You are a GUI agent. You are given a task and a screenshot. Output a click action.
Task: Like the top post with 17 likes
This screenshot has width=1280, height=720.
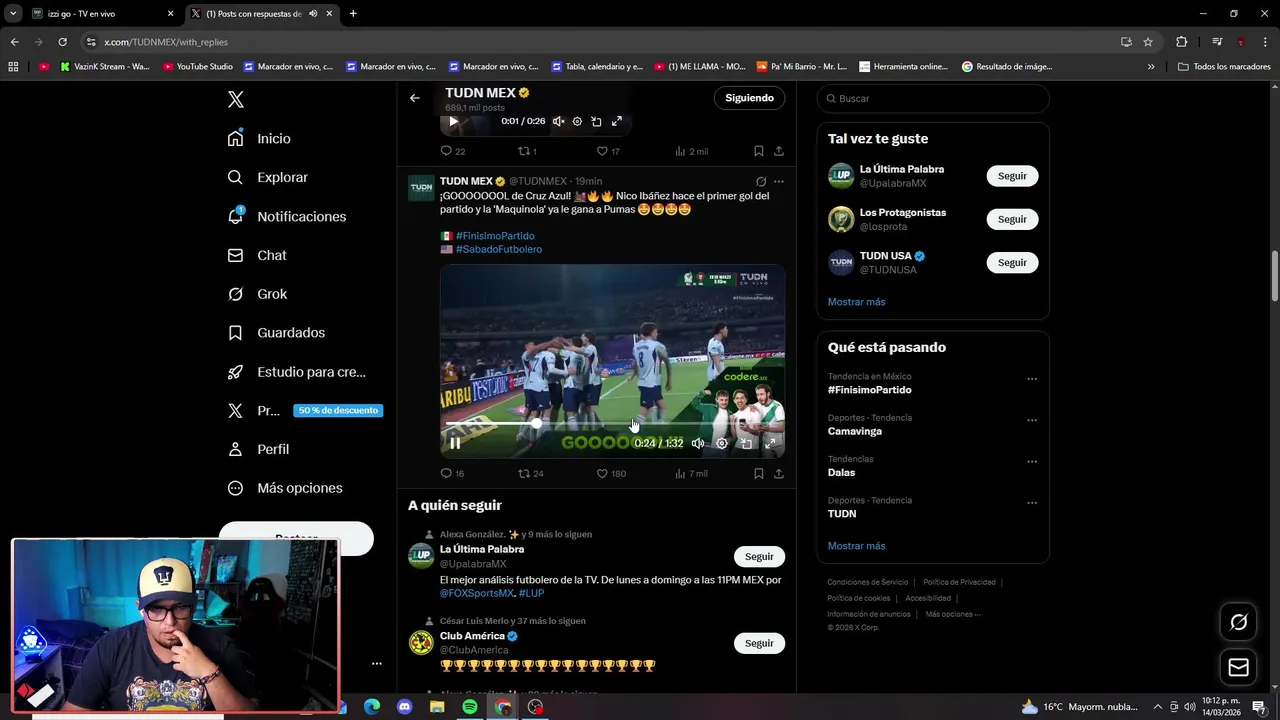608,151
